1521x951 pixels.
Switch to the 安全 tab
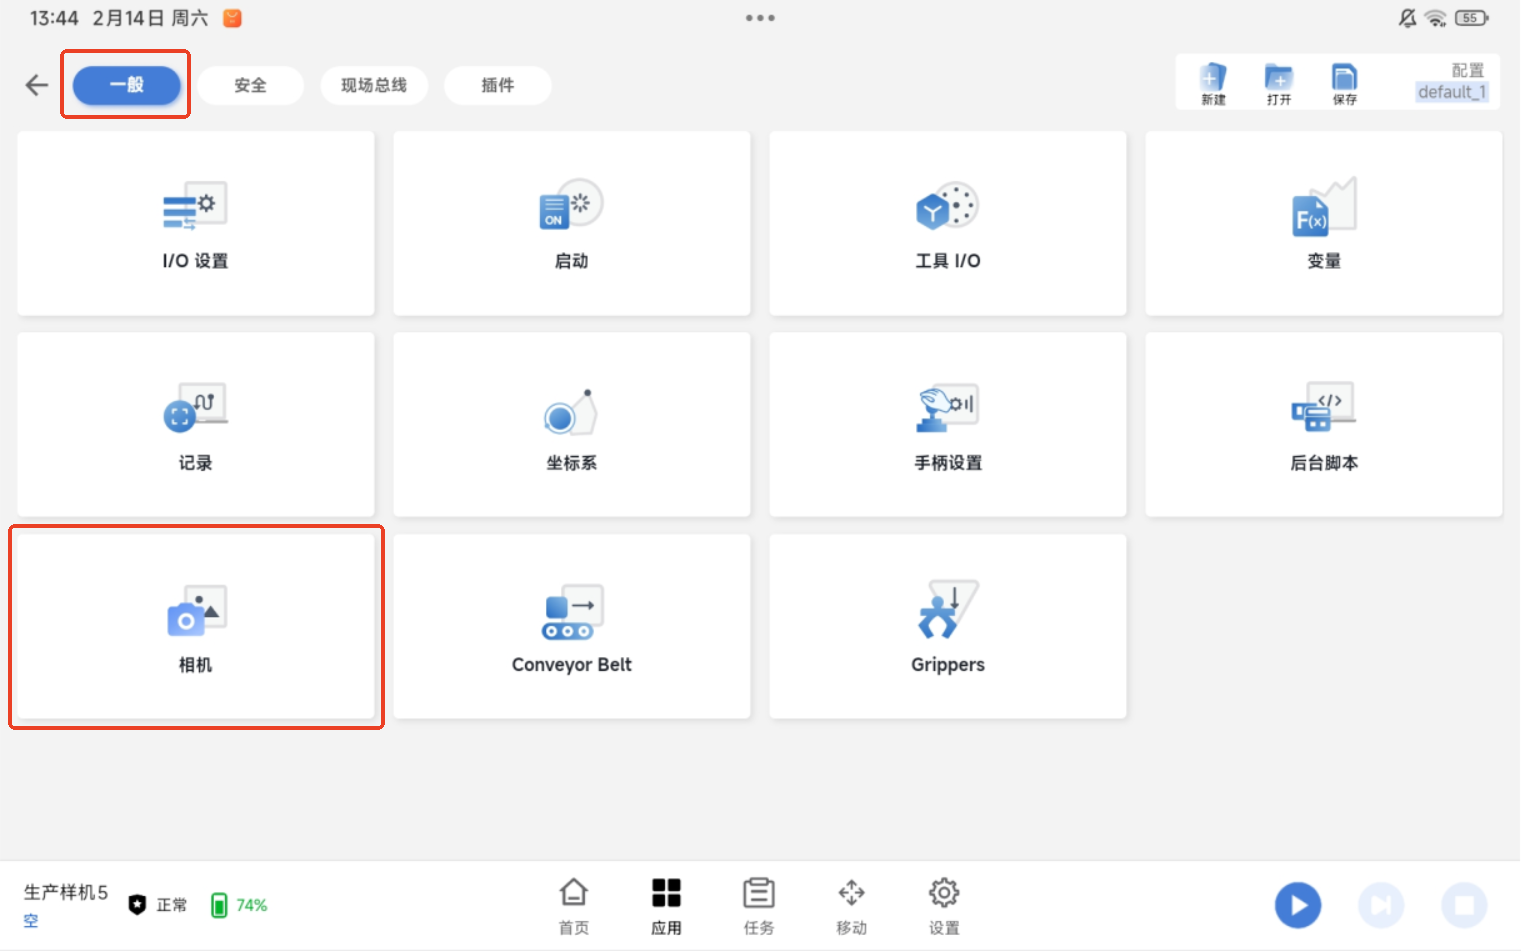[251, 85]
